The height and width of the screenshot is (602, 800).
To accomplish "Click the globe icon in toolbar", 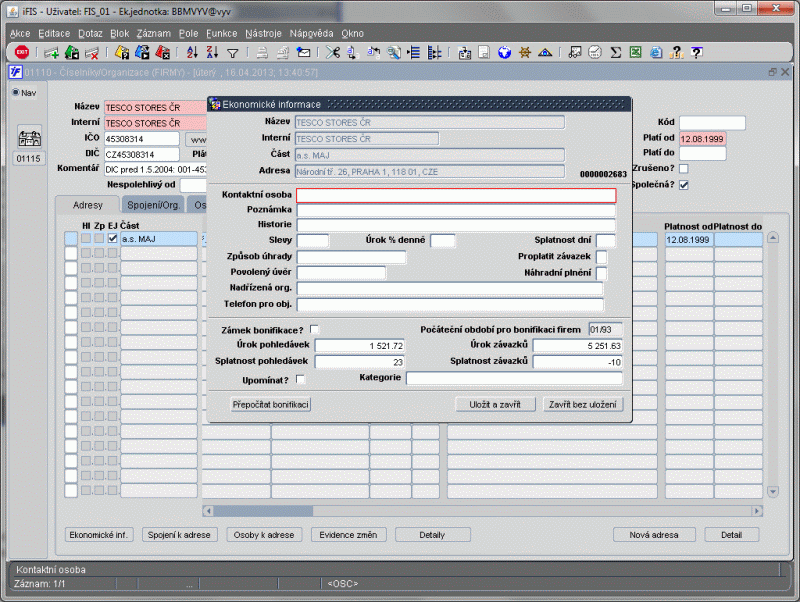I will tap(505, 52).
